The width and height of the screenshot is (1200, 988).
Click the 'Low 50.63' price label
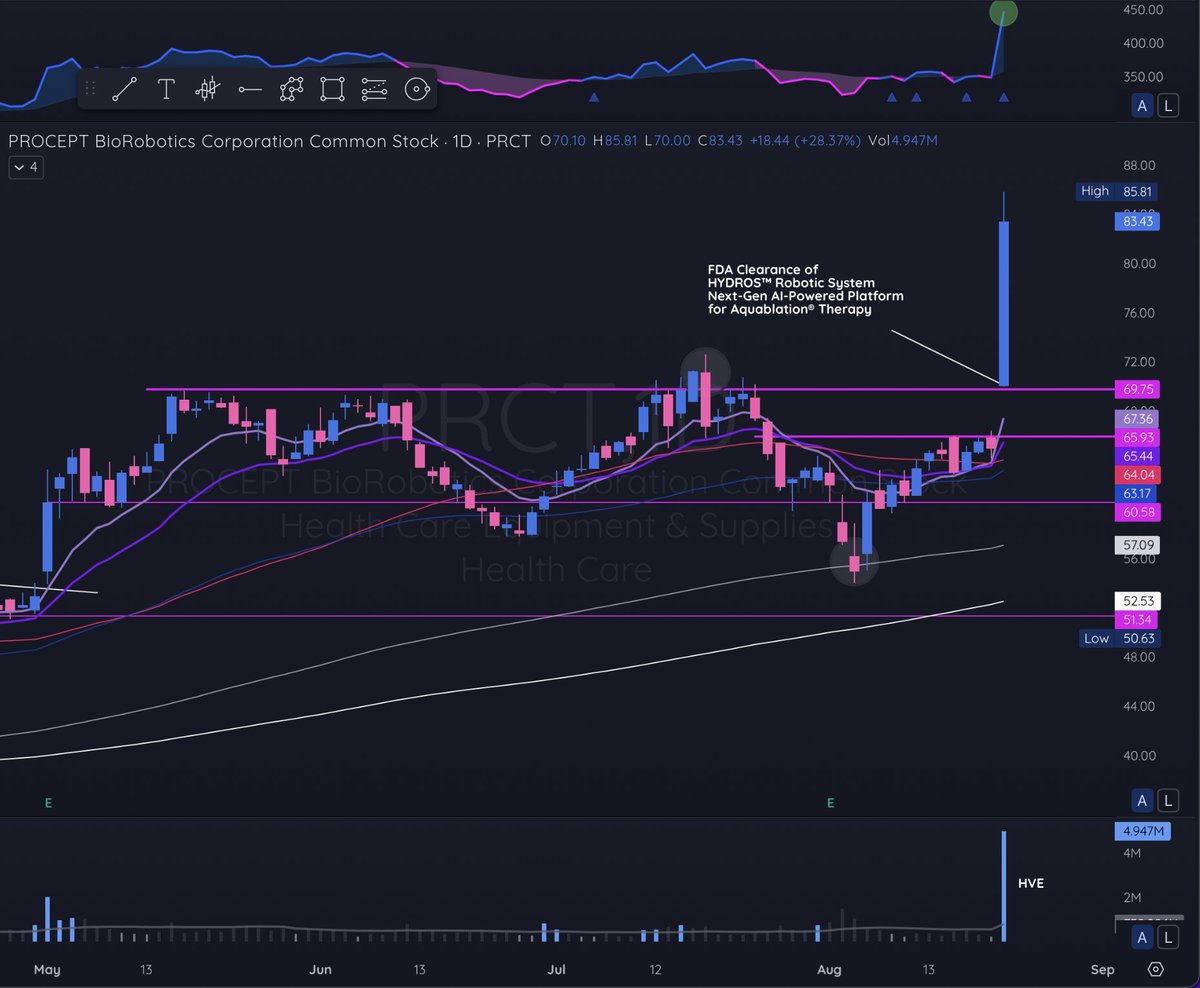[1118, 638]
